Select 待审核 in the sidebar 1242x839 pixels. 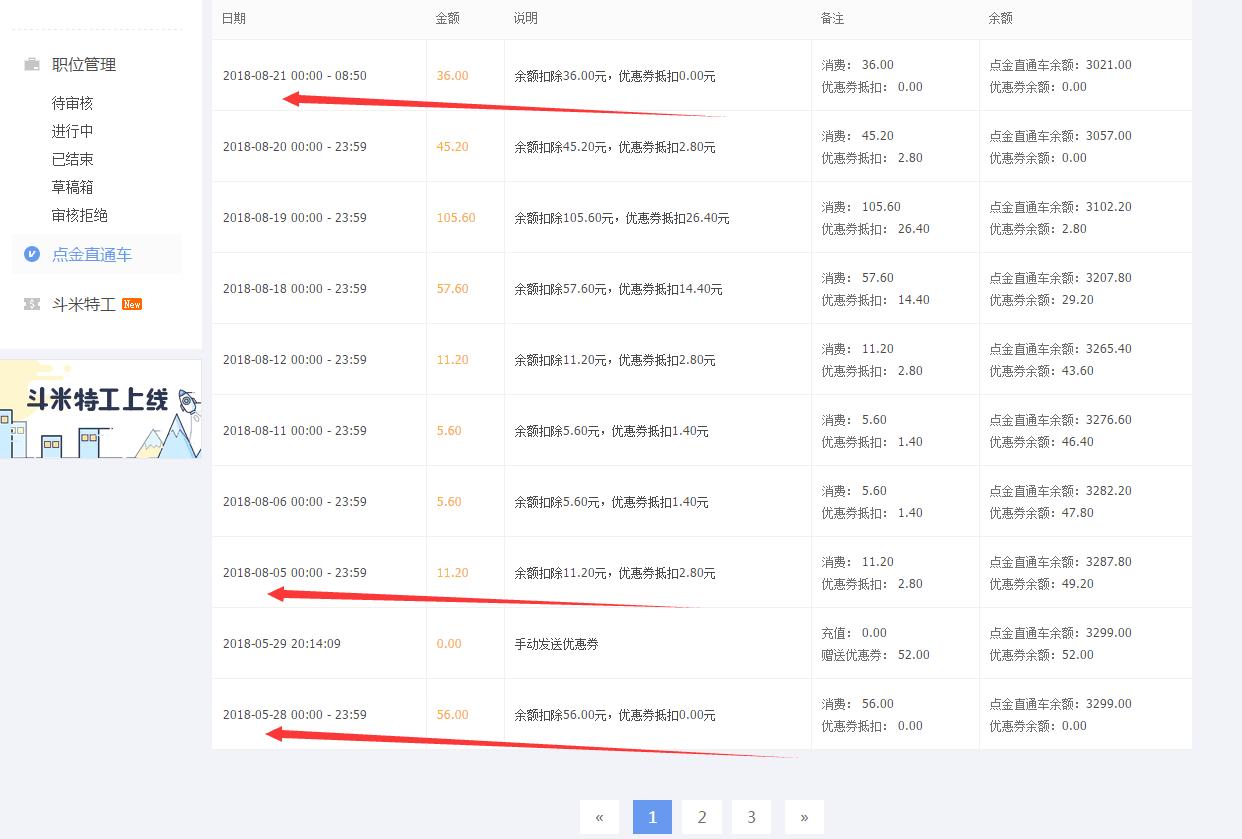coord(72,103)
